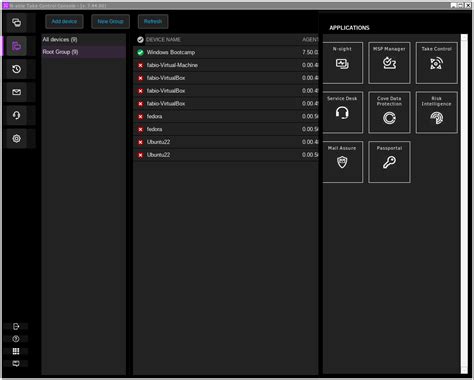Launch the Mail Assure application tile
474x380 pixels.
[x=342, y=162]
